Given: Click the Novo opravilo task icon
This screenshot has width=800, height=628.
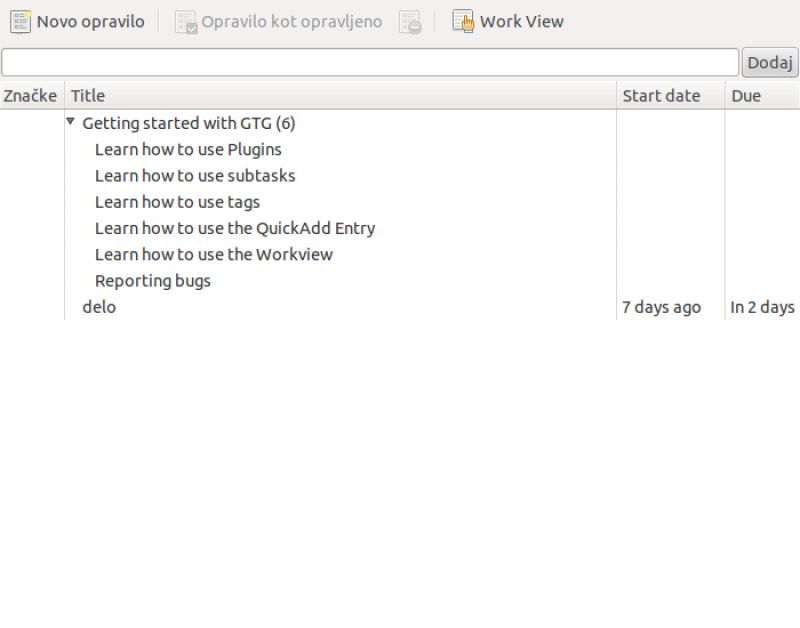Looking at the screenshot, I should [20, 21].
